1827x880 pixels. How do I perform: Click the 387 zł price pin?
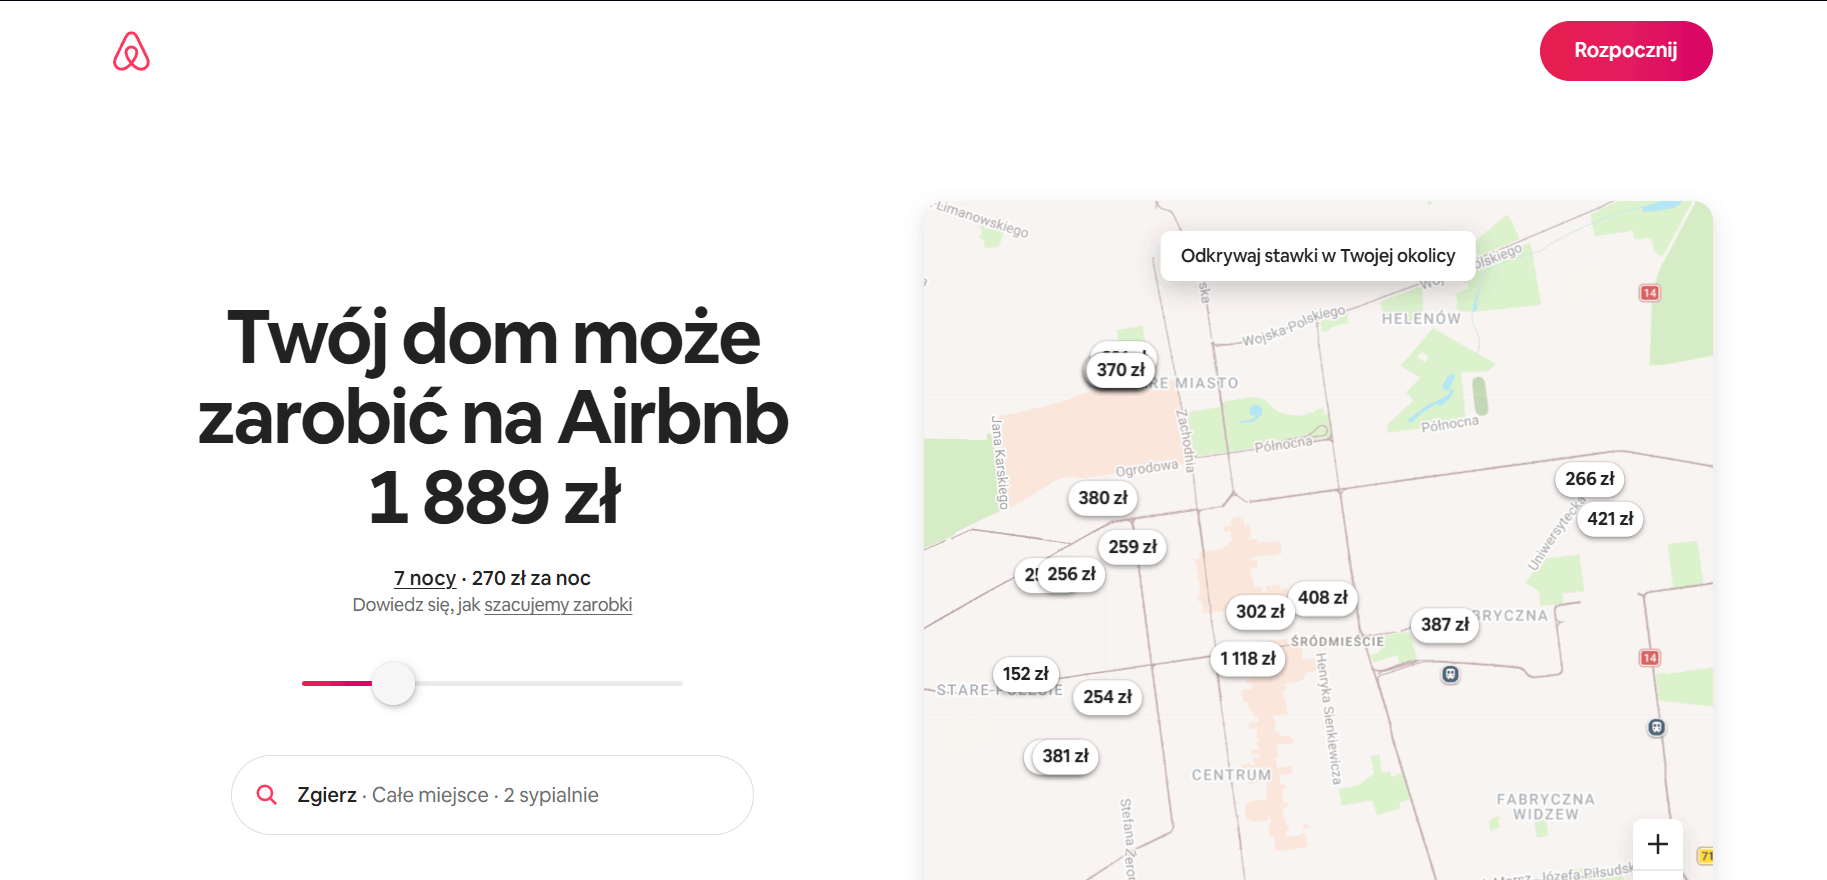point(1444,625)
